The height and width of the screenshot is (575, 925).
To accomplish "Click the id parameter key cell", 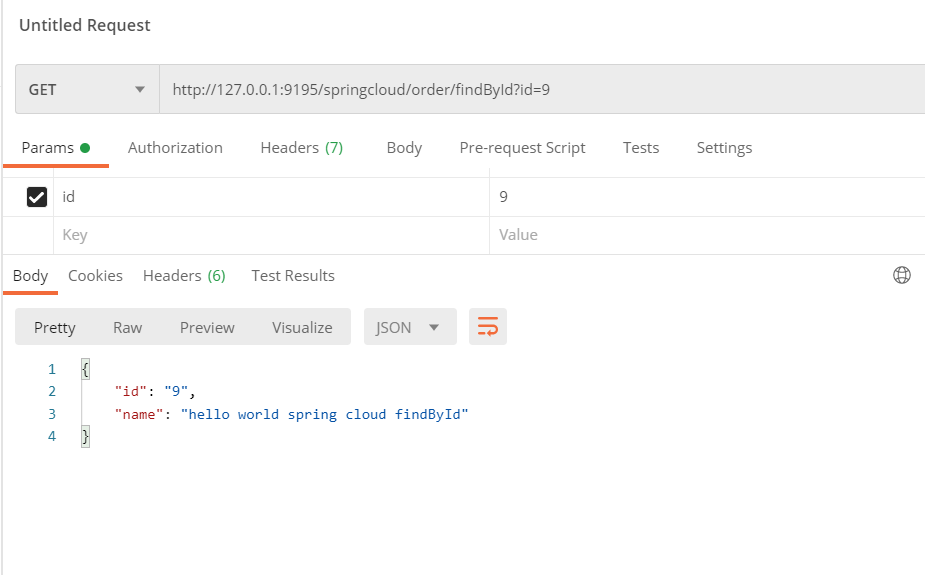I will [x=271, y=197].
